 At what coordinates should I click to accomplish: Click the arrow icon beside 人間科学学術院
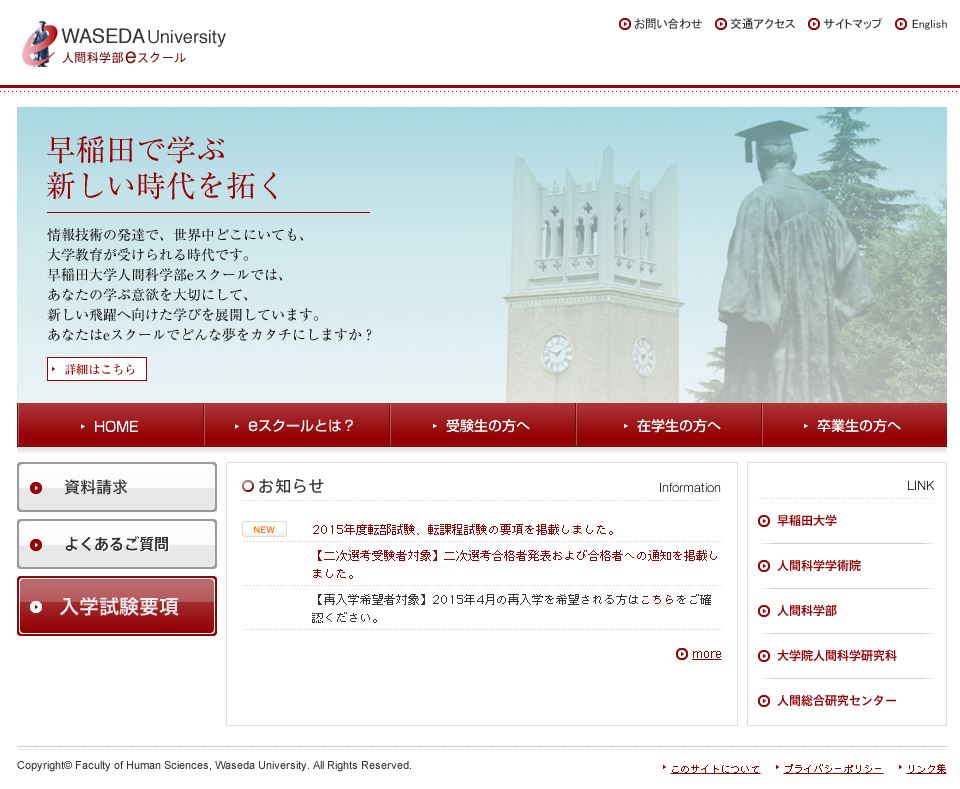pyautogui.click(x=763, y=566)
